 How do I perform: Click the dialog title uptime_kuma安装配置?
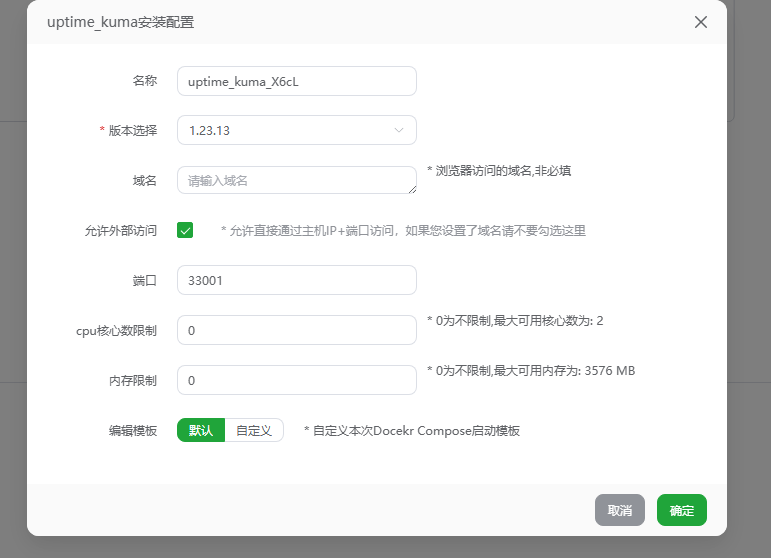(120, 22)
